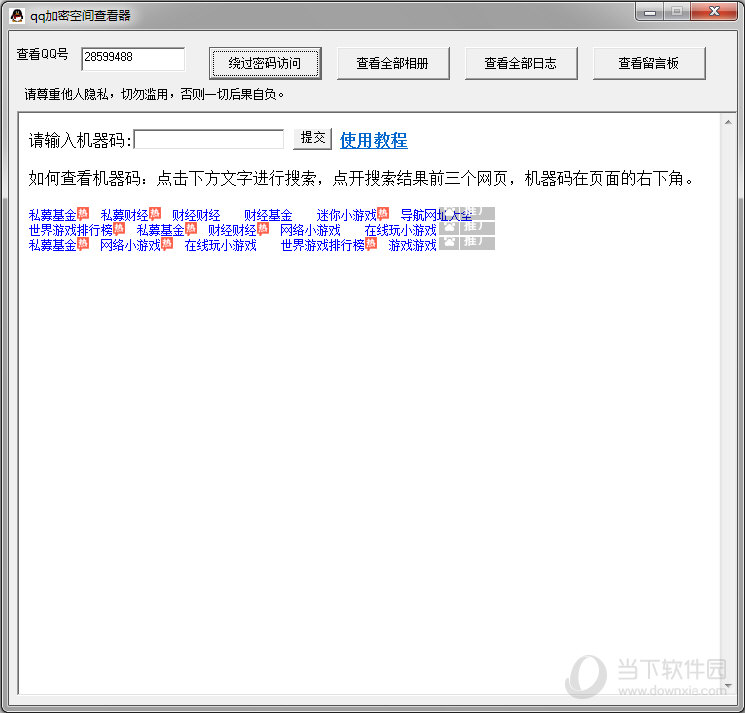Click the scroll down arrow of the content panel
This screenshot has width=745, height=713.
pyautogui.click(x=728, y=686)
